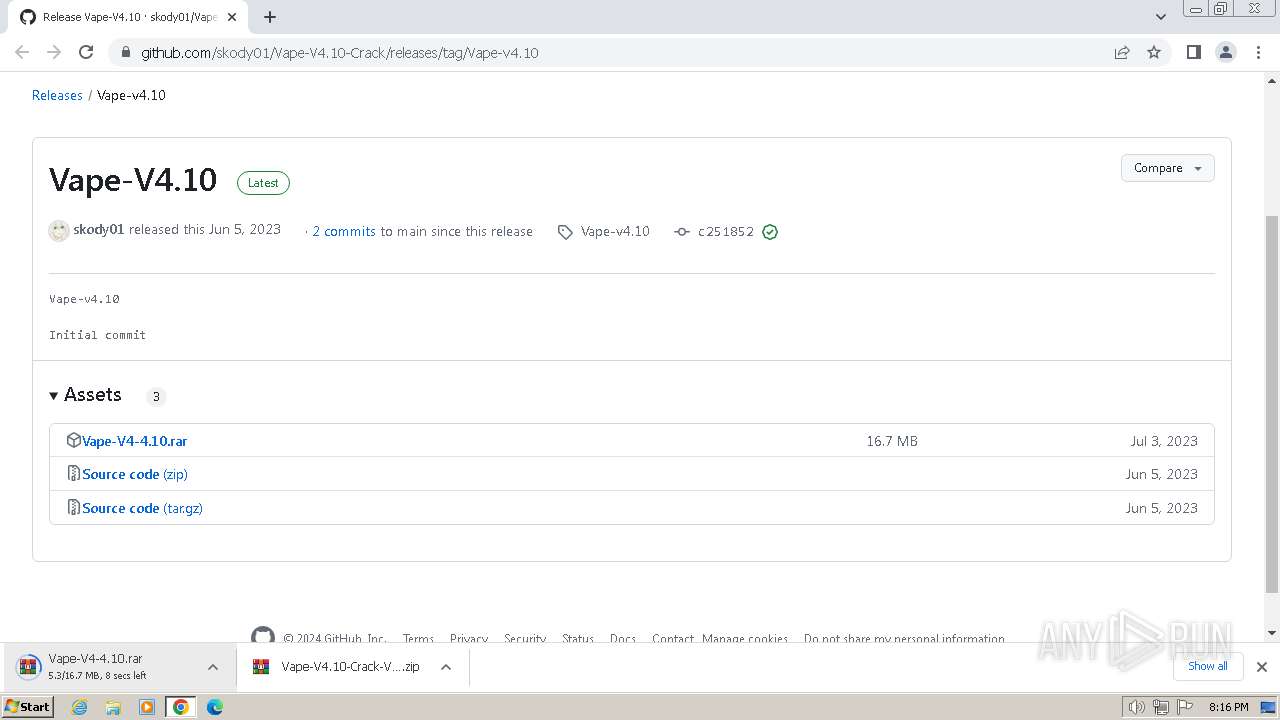The width and height of the screenshot is (1280, 720).
Task: Click the volume speaker icon in system tray
Action: click(x=1136, y=707)
